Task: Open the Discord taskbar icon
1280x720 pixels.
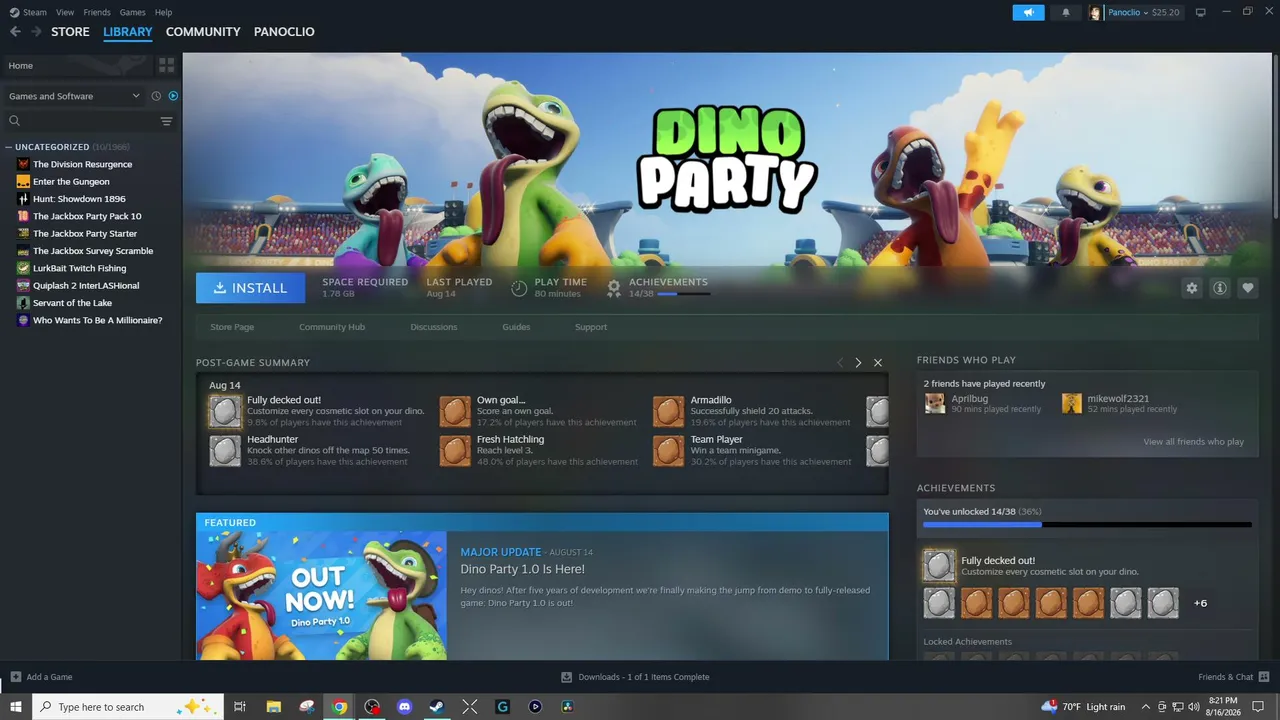Action: (x=405, y=707)
